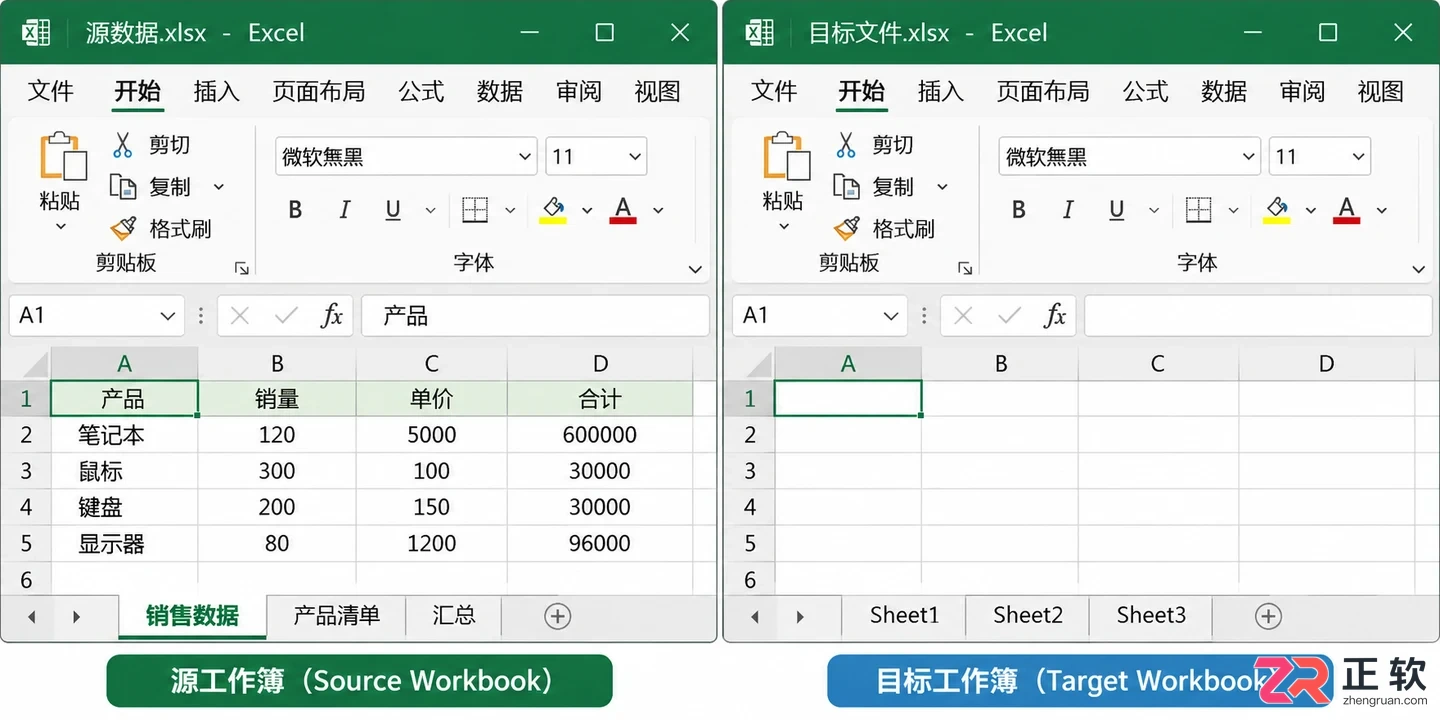Click Copy icon in source workbook

(x=123, y=187)
